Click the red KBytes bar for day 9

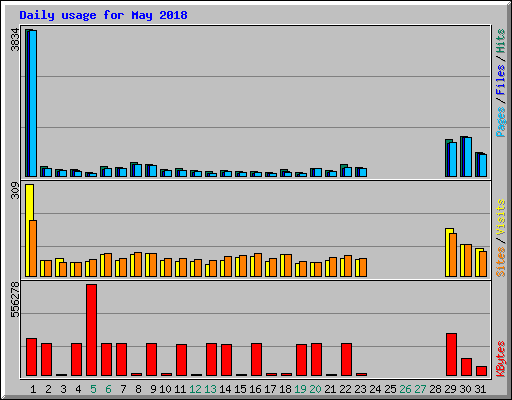coord(151,360)
